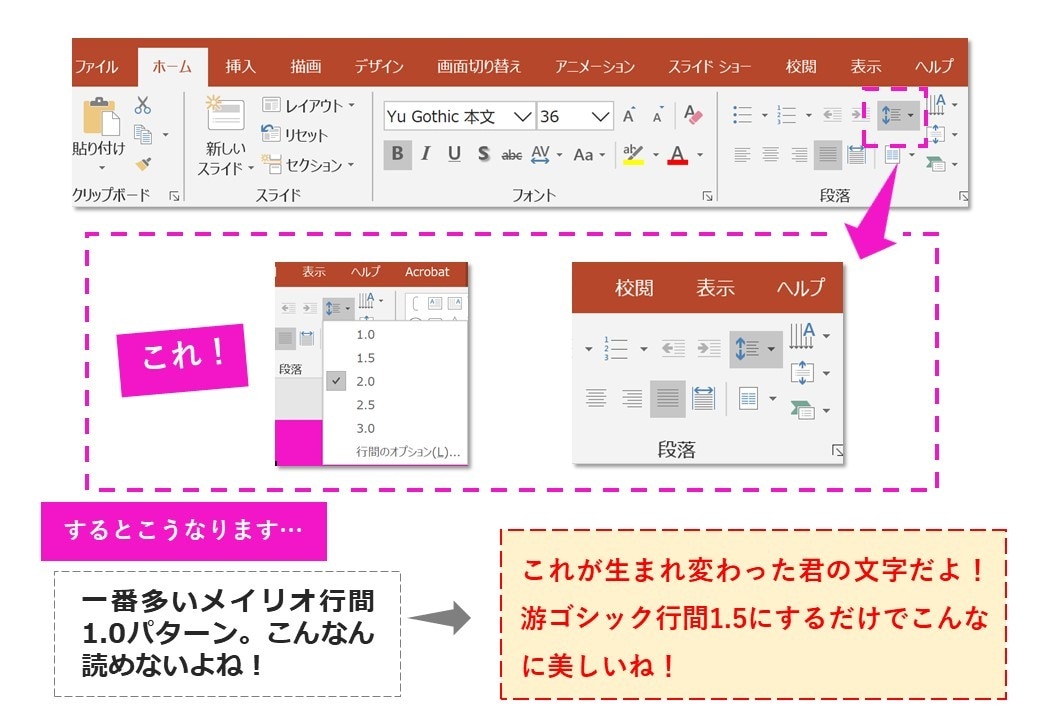Click text direction icon in enlarged 段落 panel
Screen dimensions: 1040x720
click(x=802, y=336)
